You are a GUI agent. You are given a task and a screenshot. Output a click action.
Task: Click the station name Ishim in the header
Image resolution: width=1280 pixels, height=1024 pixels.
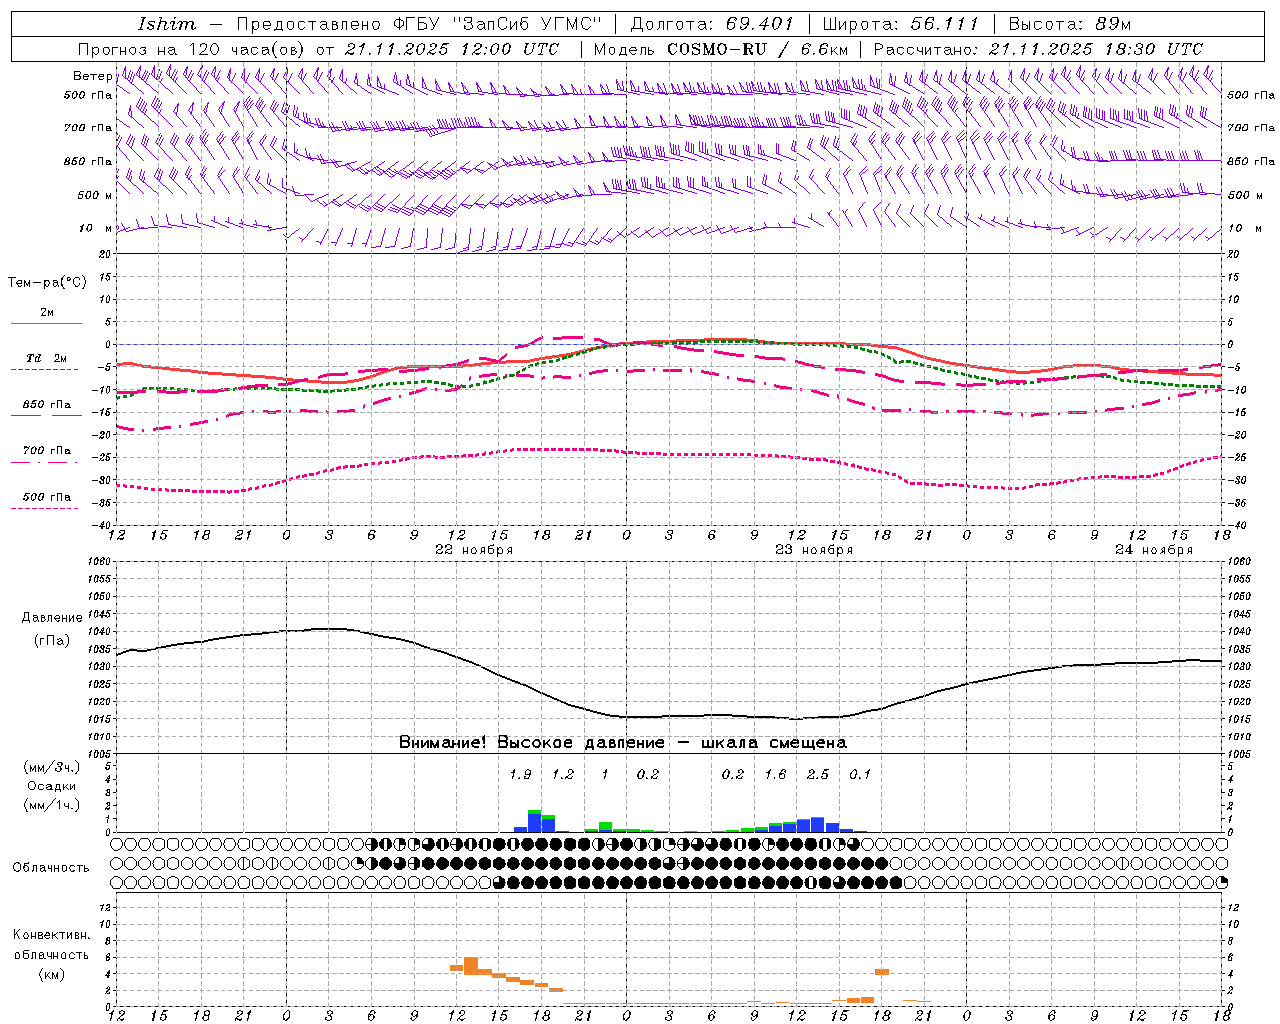click(x=167, y=23)
